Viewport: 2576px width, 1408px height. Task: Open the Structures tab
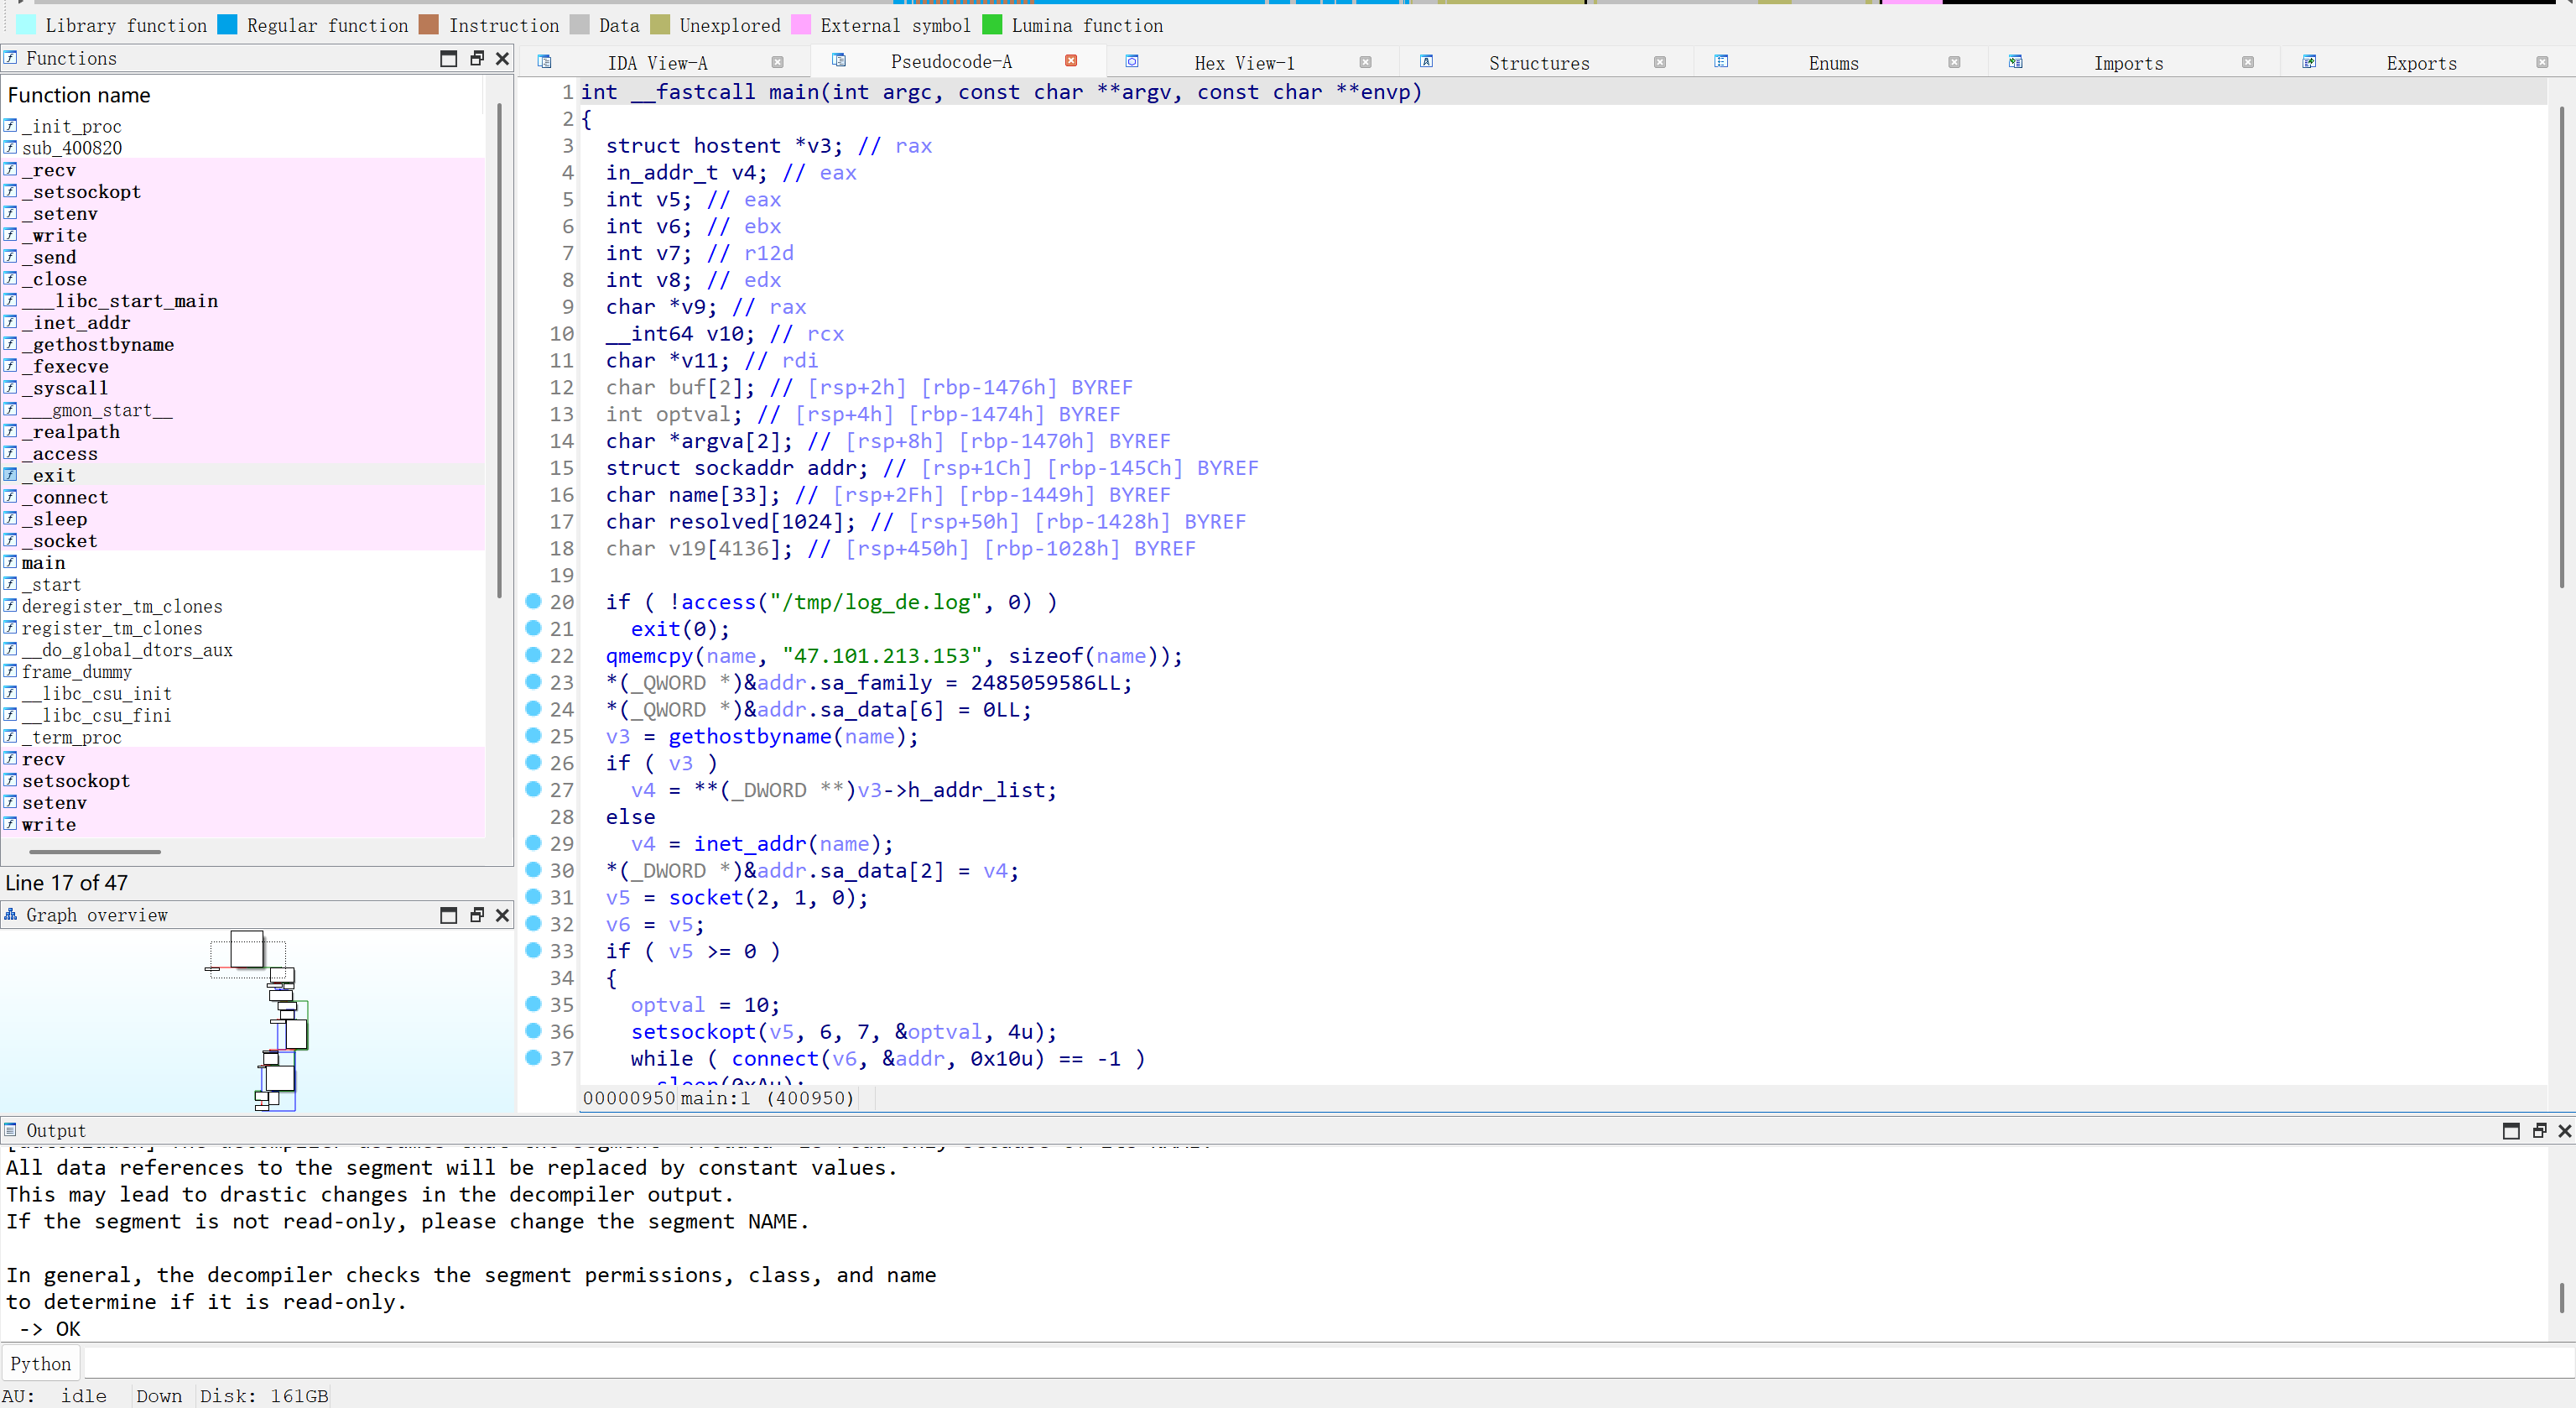coord(1538,63)
